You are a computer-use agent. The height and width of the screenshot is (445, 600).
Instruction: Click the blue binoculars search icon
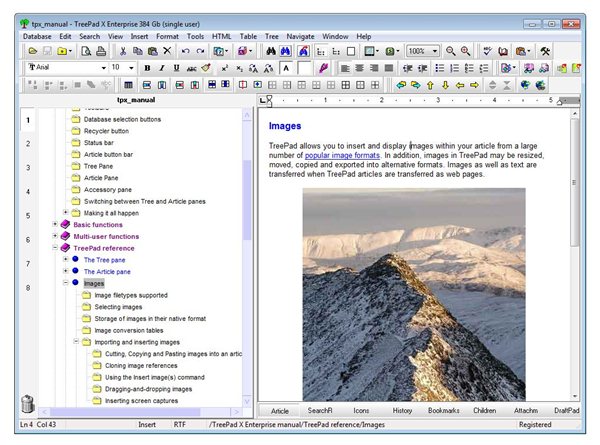coord(285,51)
